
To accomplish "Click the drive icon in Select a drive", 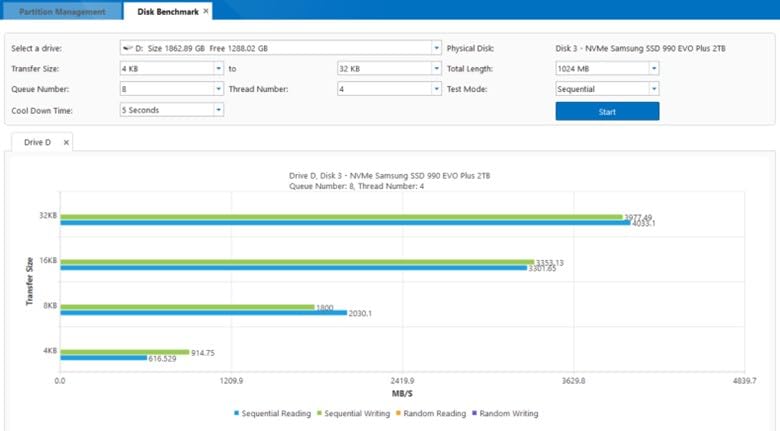I will pyautogui.click(x=125, y=48).
